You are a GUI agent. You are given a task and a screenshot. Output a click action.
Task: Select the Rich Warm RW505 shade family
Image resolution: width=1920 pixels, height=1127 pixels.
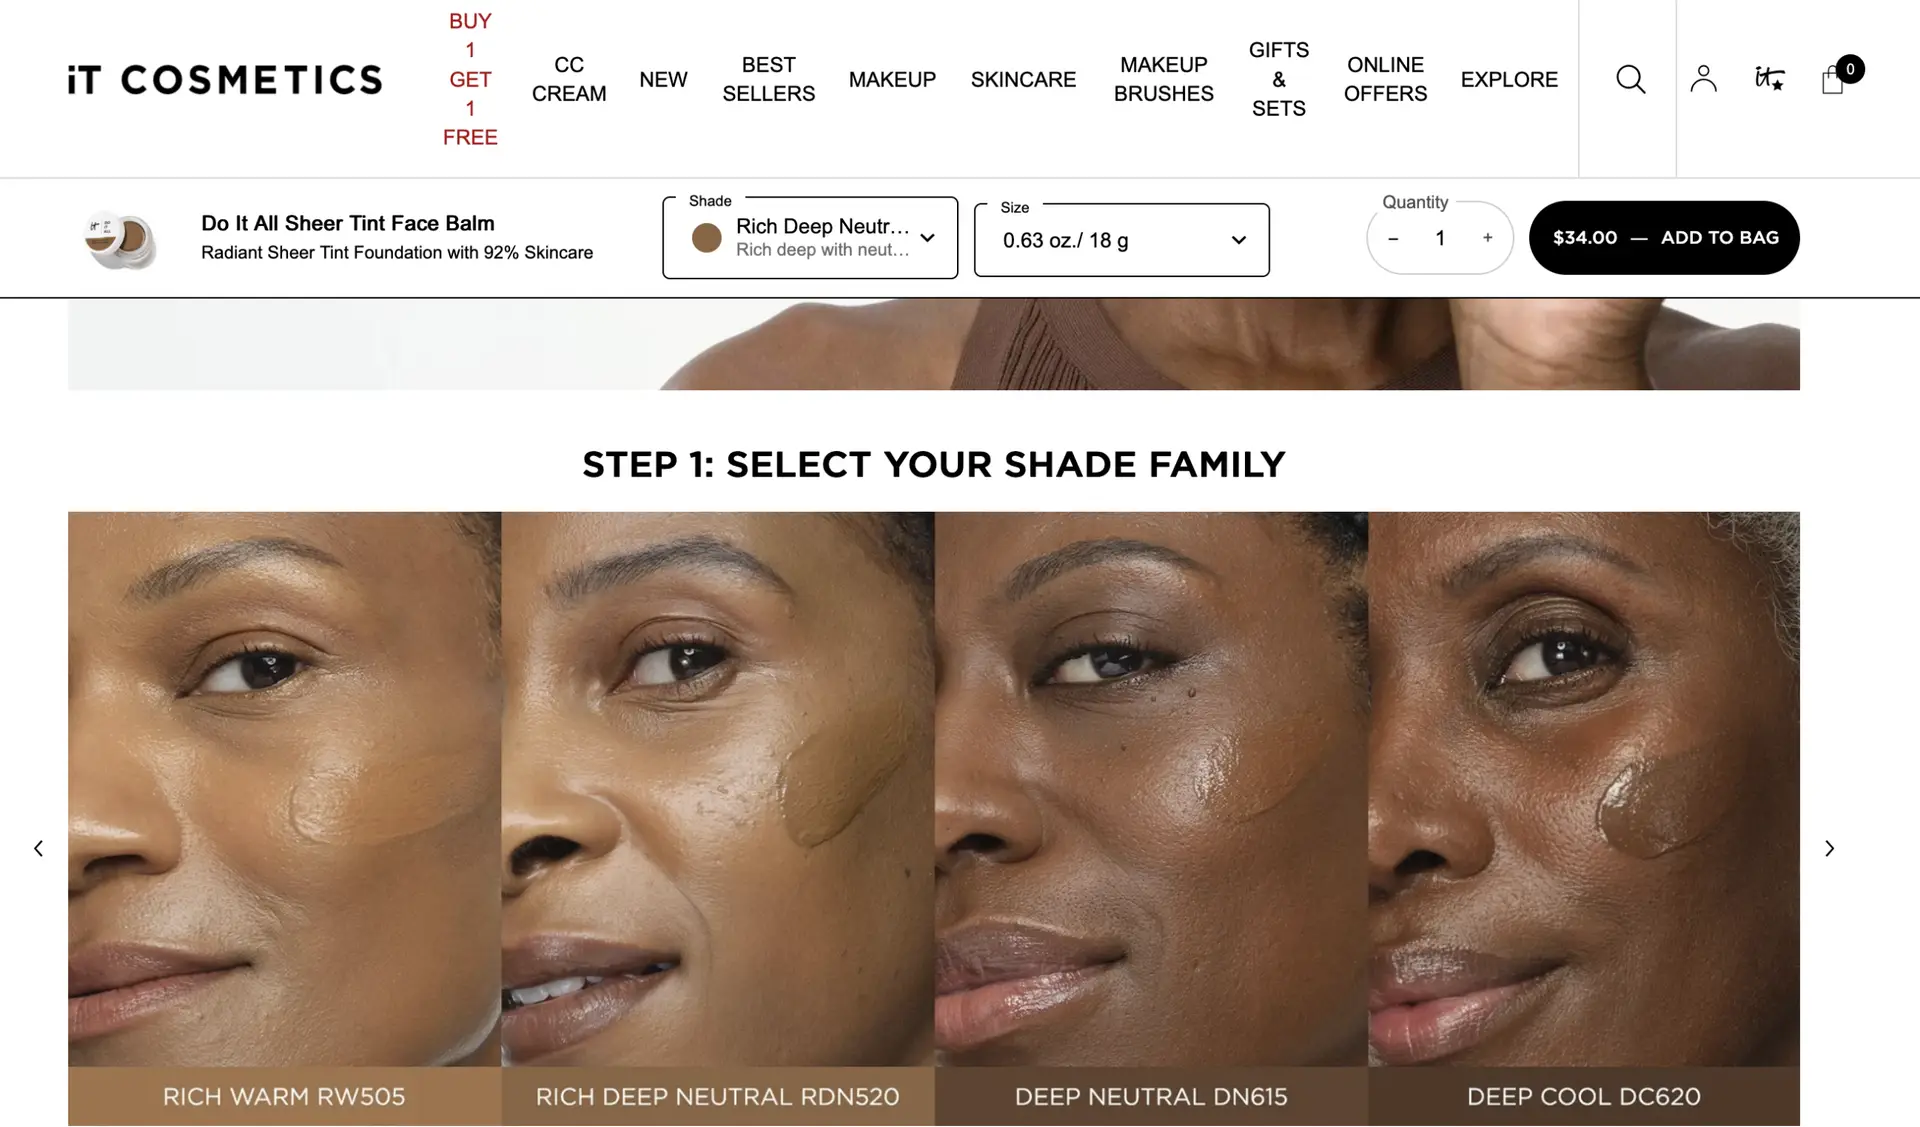click(x=284, y=818)
